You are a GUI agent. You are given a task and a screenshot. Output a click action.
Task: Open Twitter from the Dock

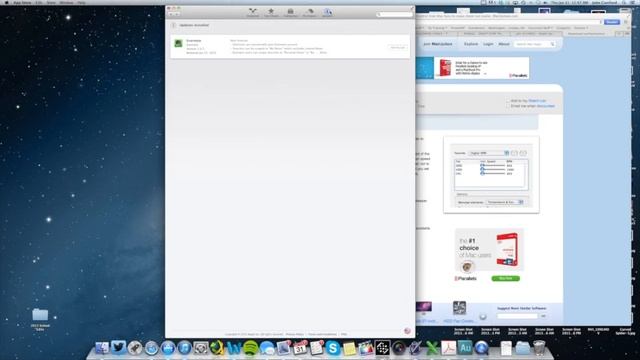click(118, 348)
